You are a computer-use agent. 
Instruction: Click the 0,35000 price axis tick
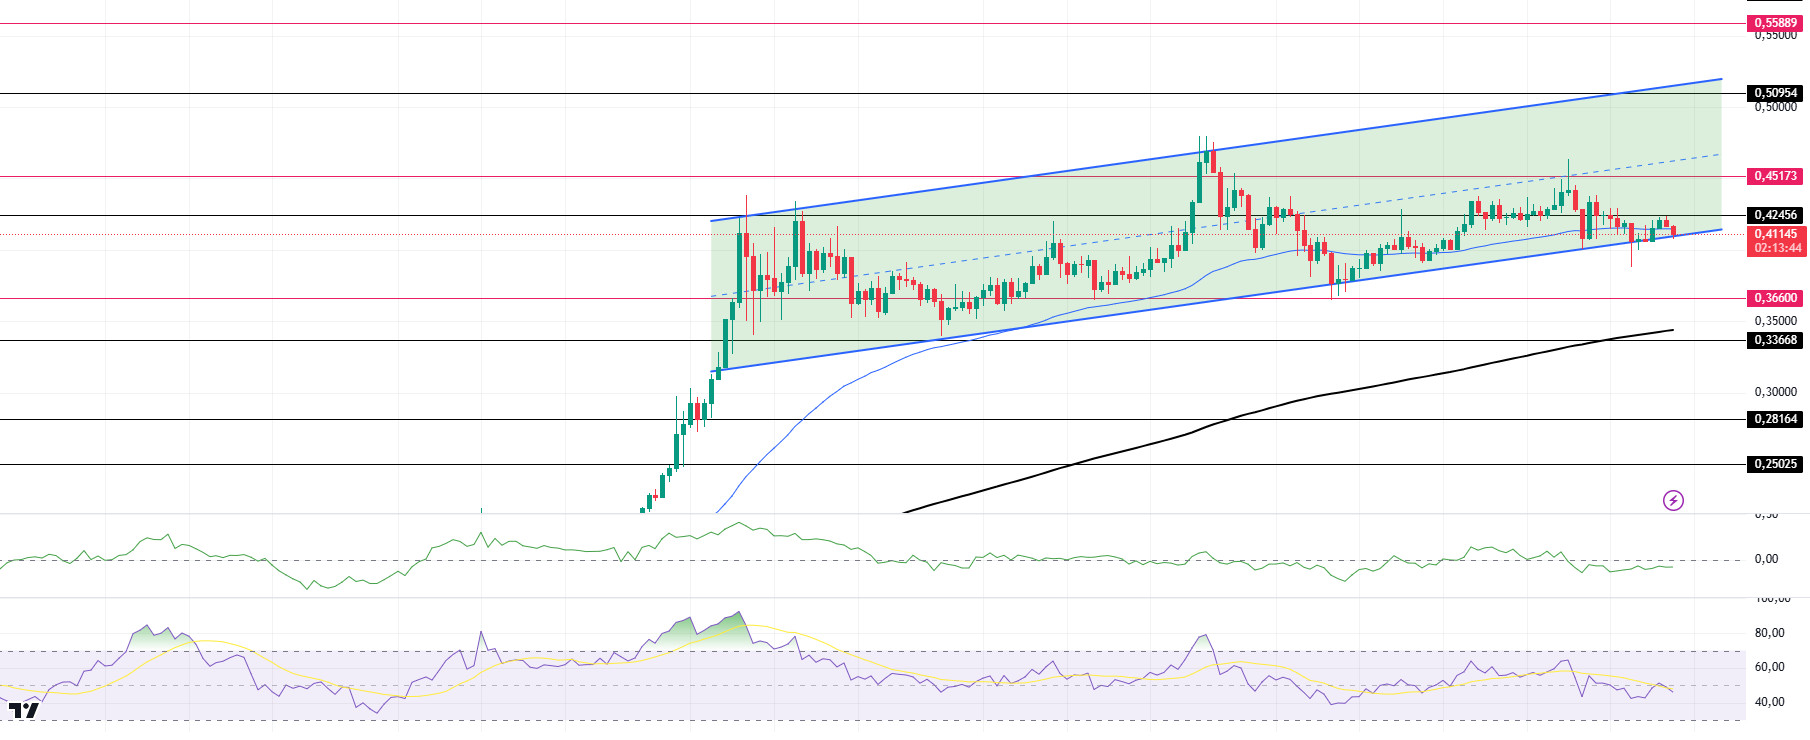pyautogui.click(x=1776, y=321)
